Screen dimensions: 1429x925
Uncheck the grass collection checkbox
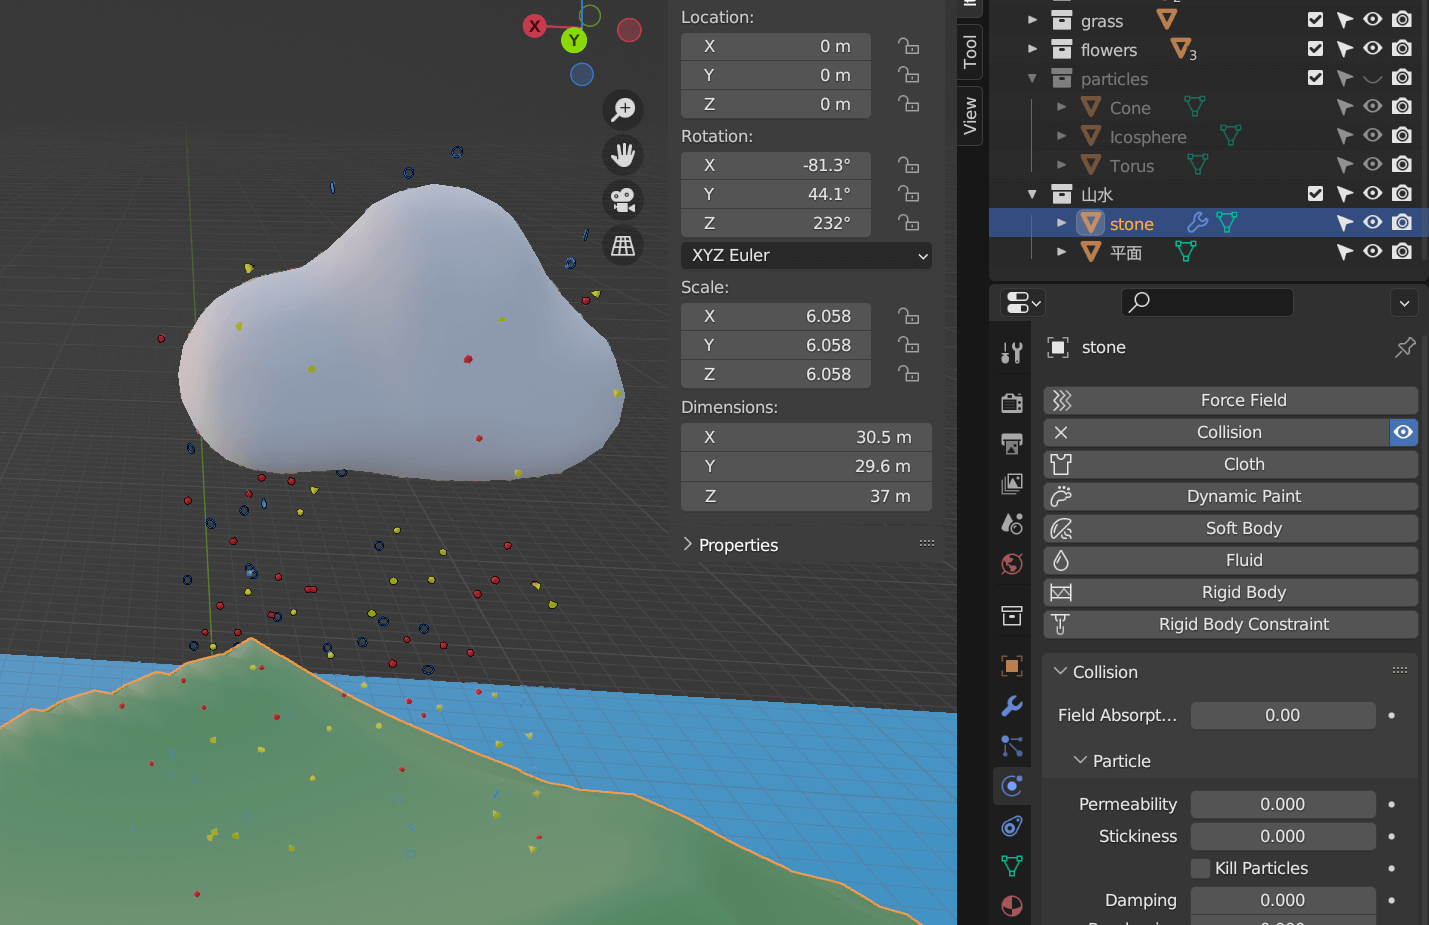[1316, 20]
